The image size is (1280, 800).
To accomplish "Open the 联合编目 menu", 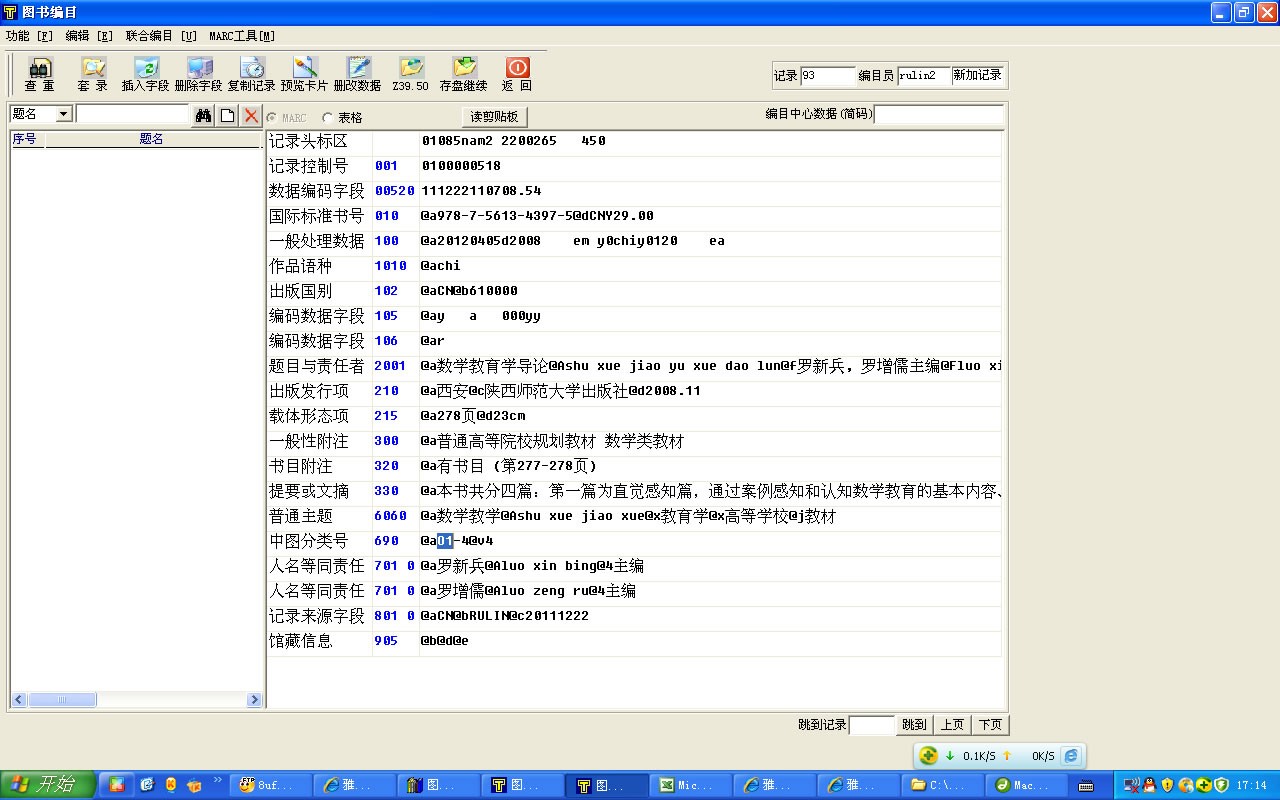I will 161,36.
